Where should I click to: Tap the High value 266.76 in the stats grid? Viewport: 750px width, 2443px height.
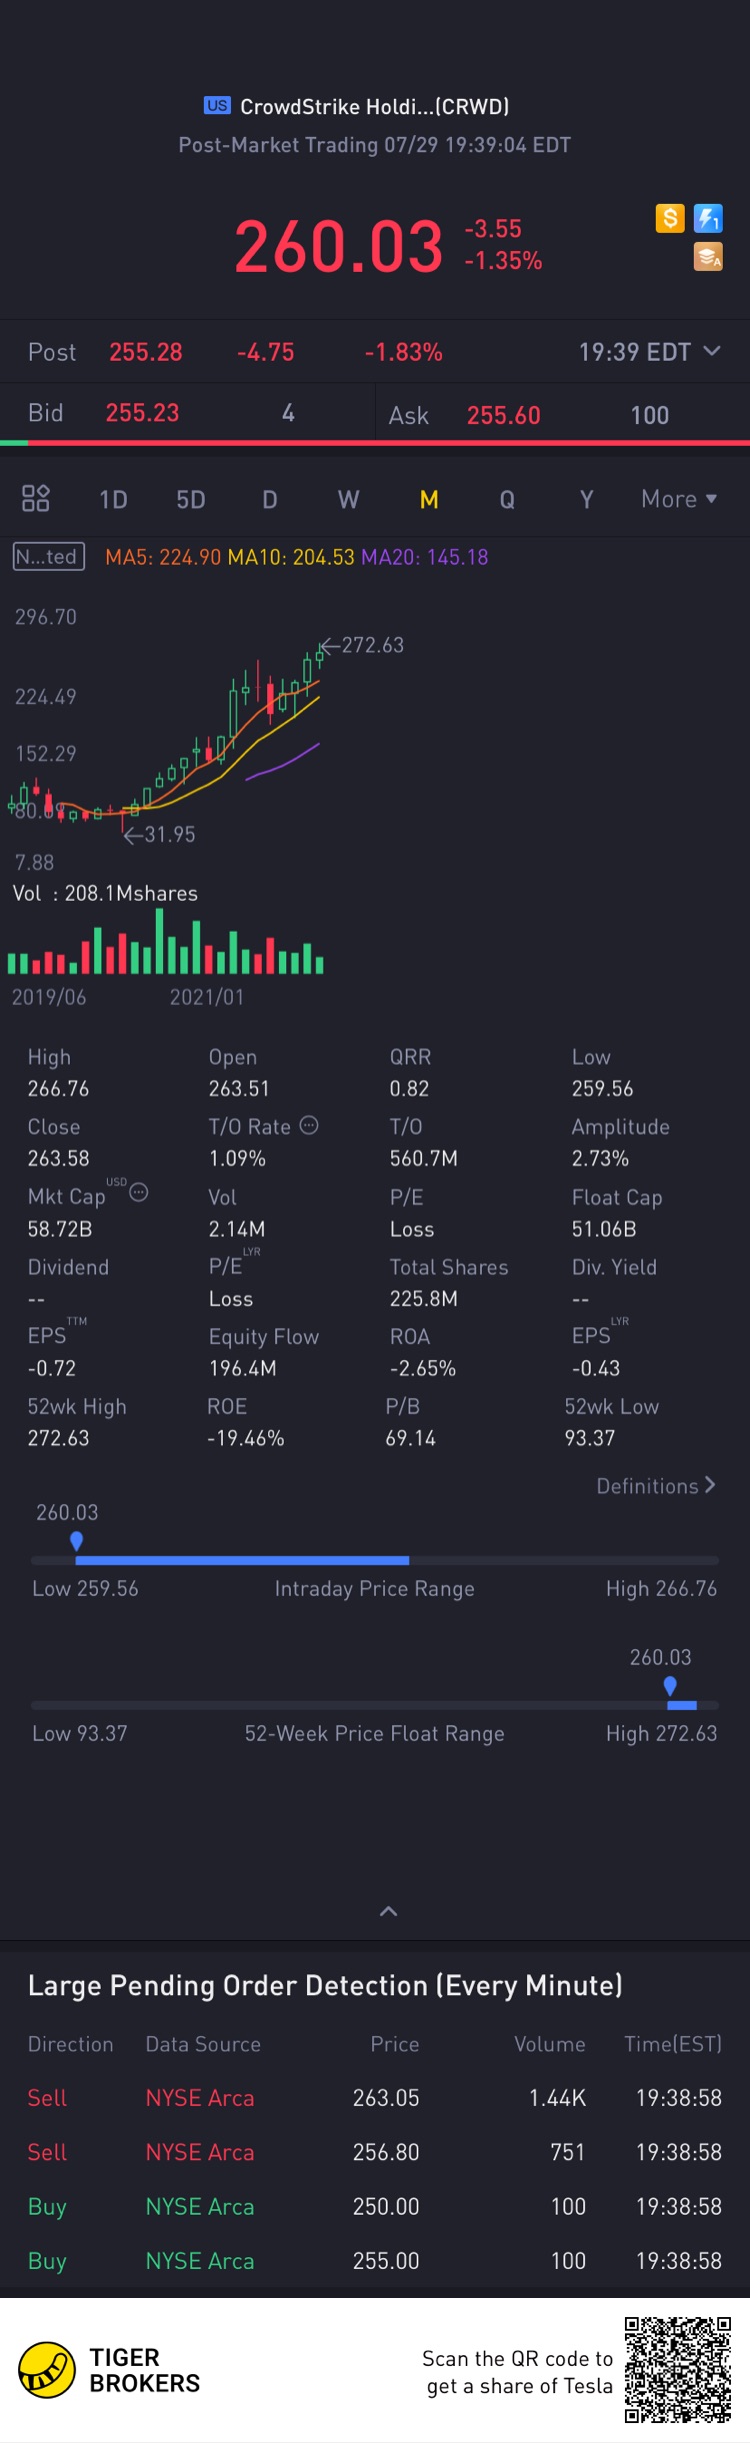pyautogui.click(x=58, y=1088)
